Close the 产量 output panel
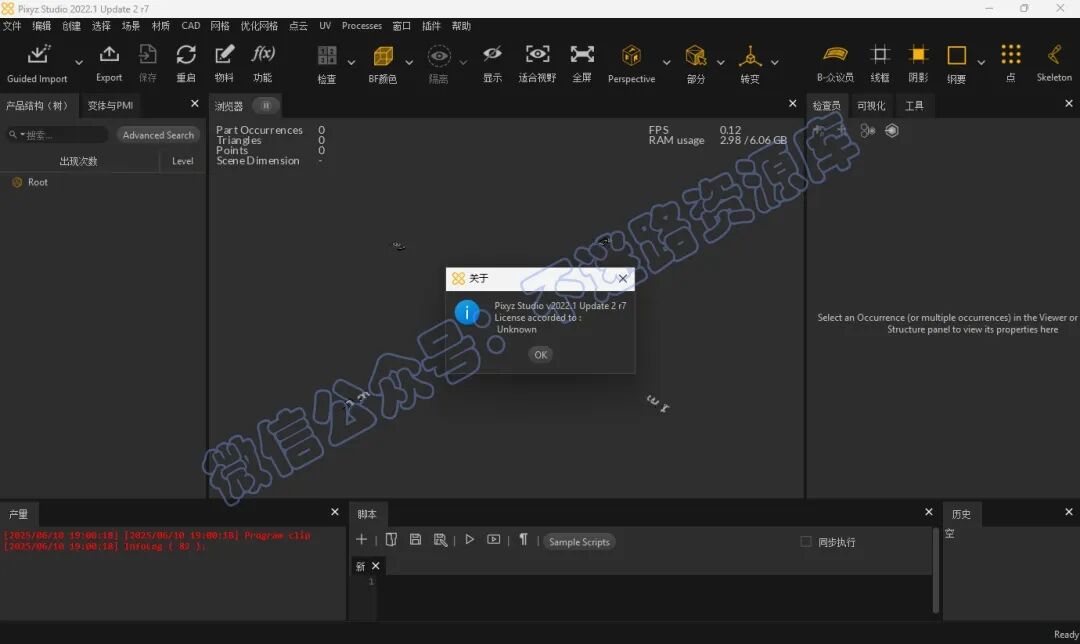This screenshot has width=1080, height=644. (335, 512)
